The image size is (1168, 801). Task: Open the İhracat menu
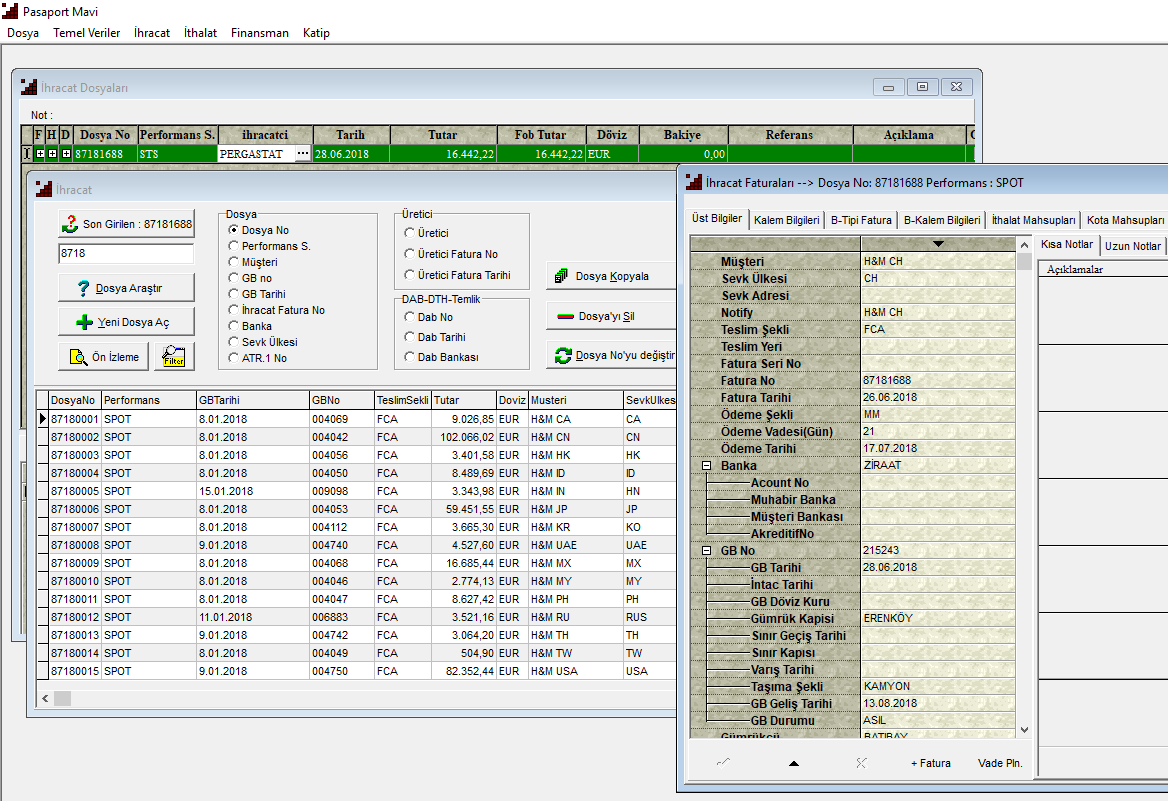pos(152,33)
